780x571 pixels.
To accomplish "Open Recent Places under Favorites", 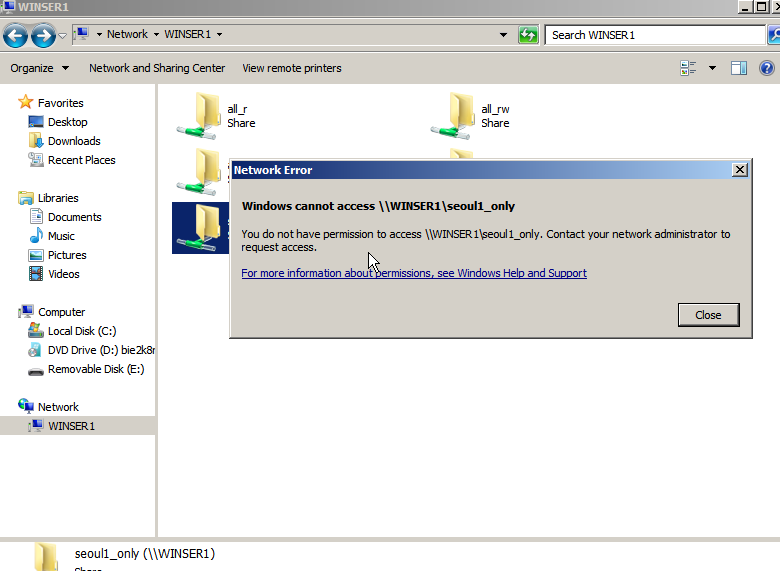I will click(x=82, y=160).
